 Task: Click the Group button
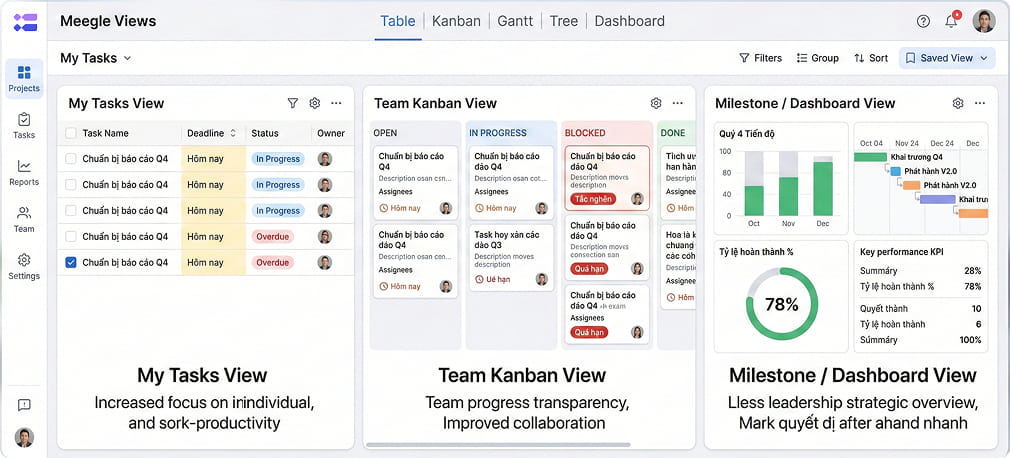817,58
